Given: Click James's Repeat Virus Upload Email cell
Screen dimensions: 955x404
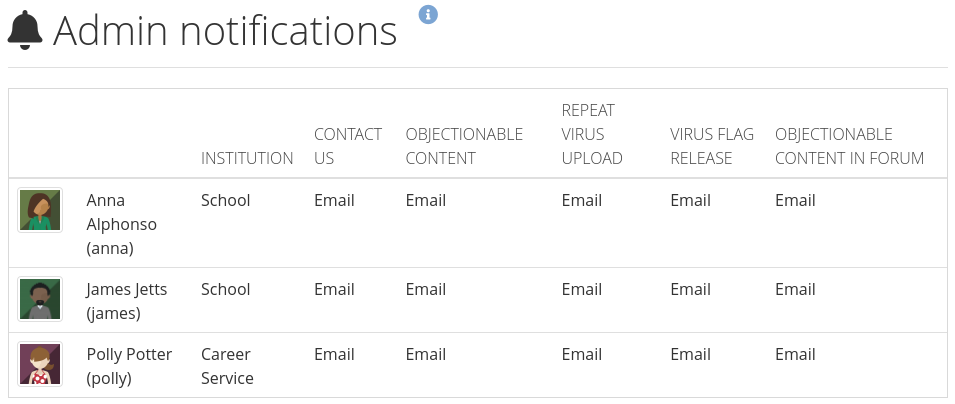Looking at the screenshot, I should tap(581, 289).
